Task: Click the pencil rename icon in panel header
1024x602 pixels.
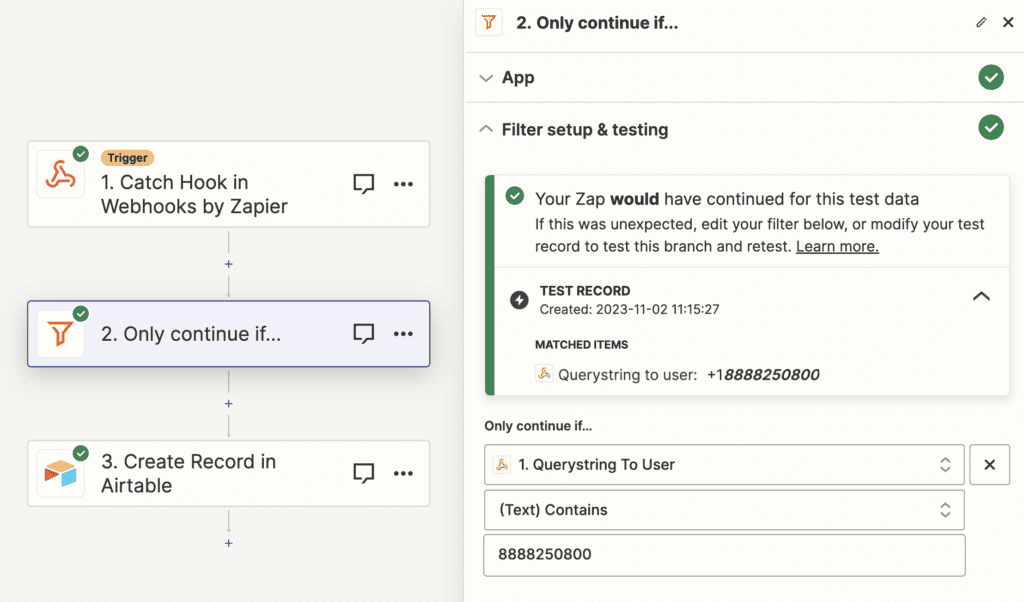Action: point(981,23)
